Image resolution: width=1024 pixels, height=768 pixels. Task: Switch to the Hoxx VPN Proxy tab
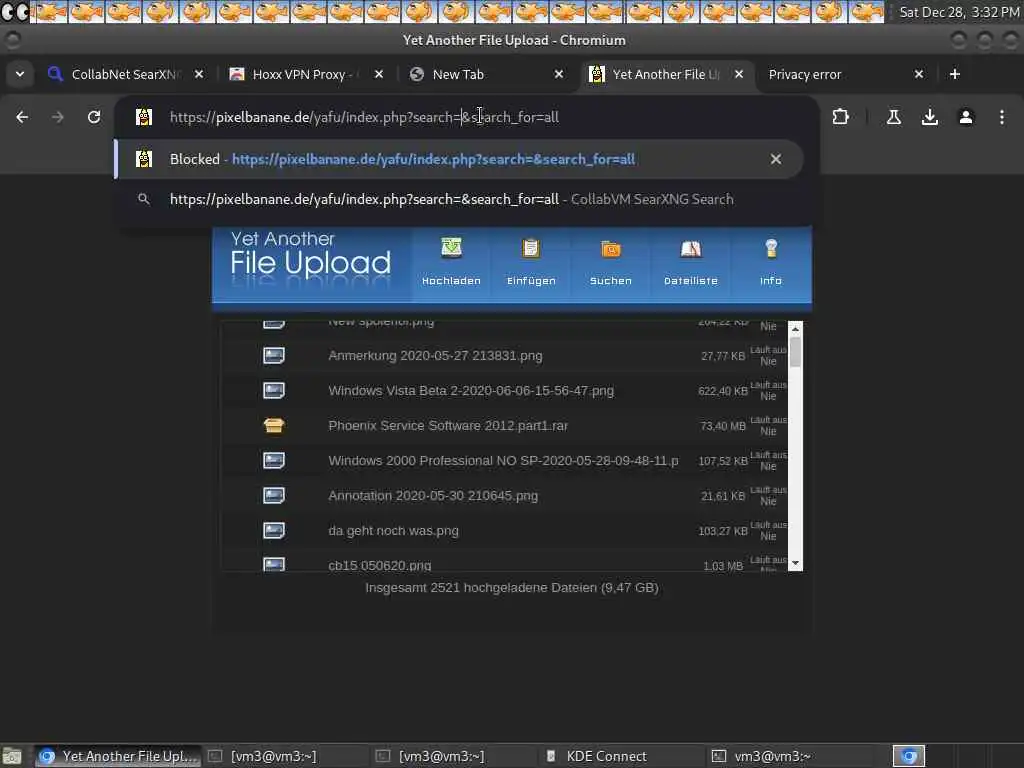coord(304,74)
